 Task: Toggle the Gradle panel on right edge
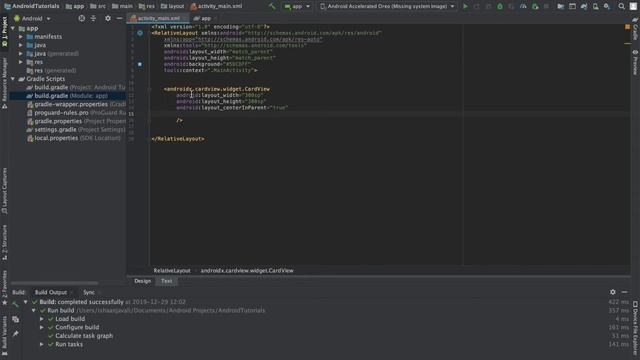click(635, 29)
